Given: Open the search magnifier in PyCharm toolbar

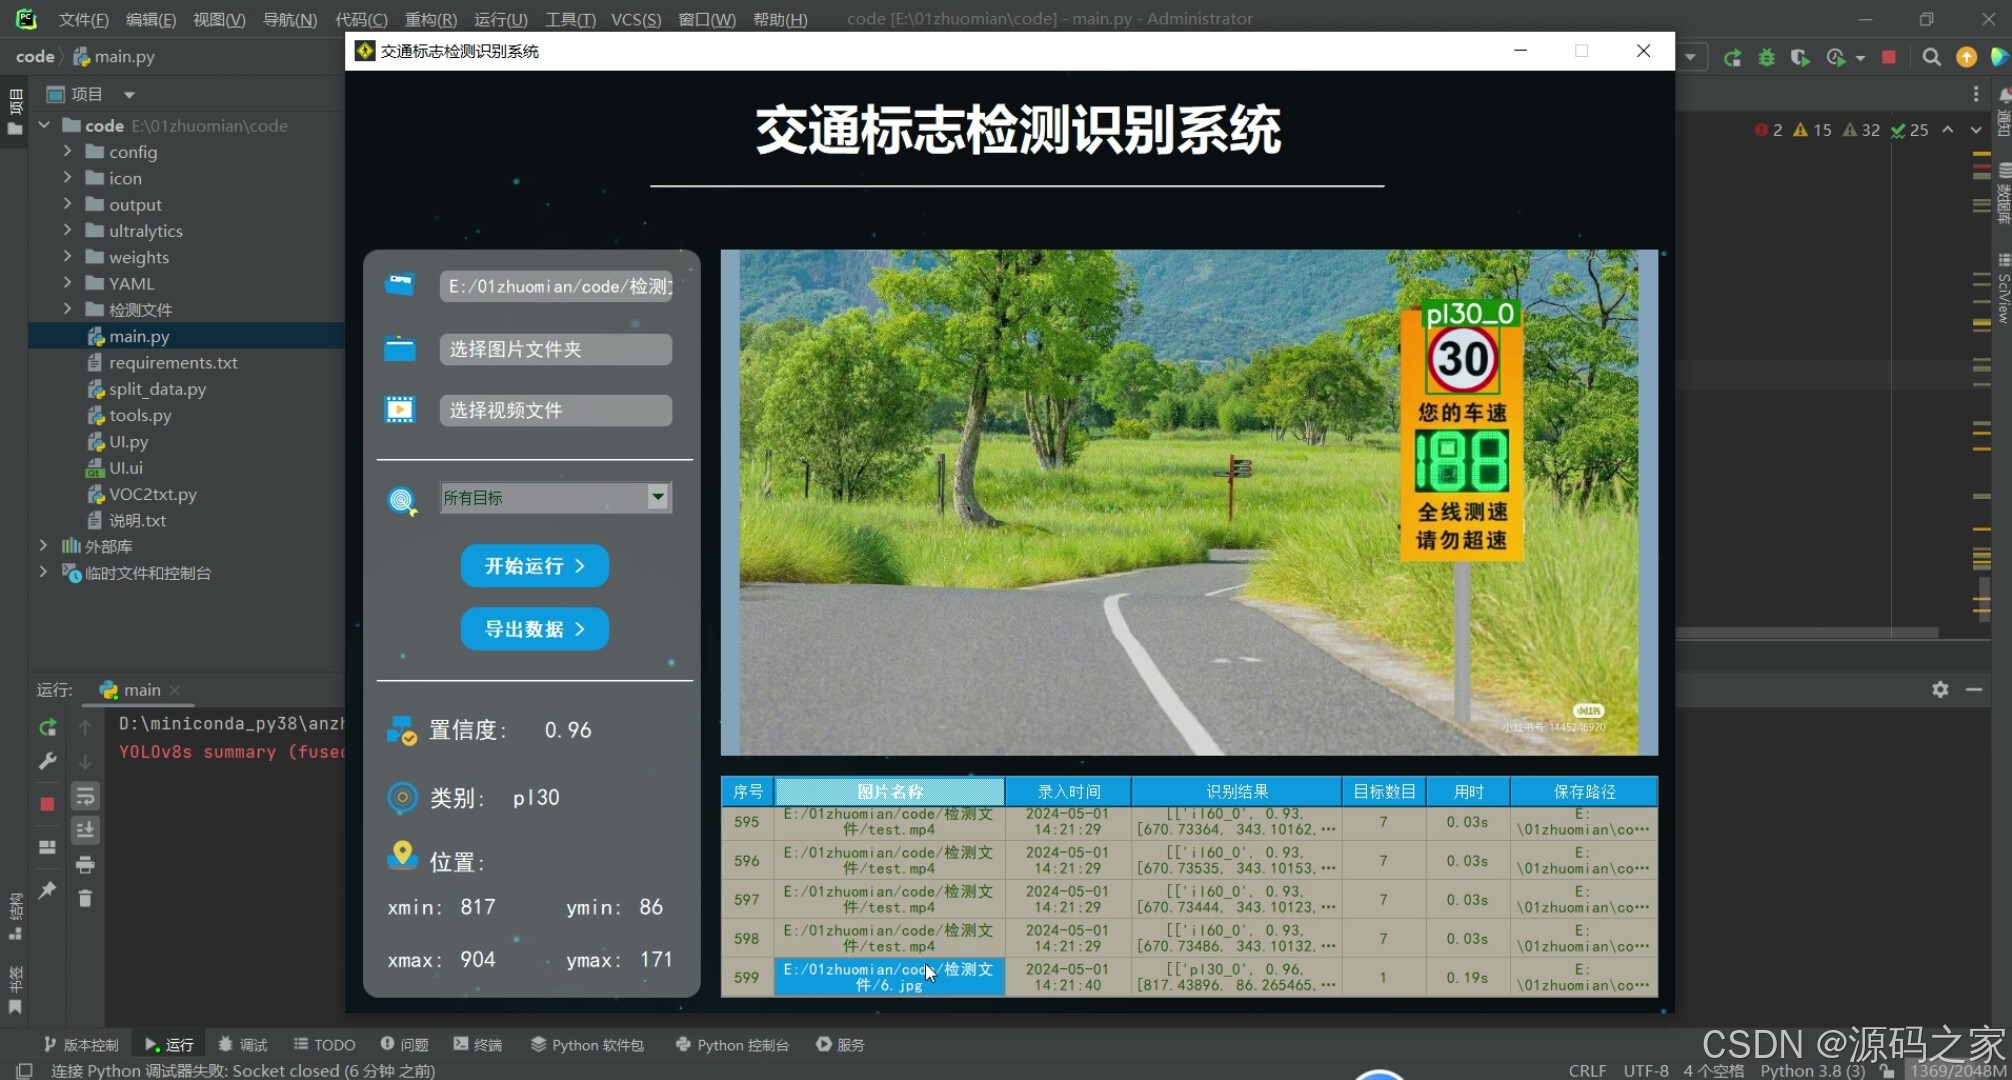Looking at the screenshot, I should click(1931, 57).
